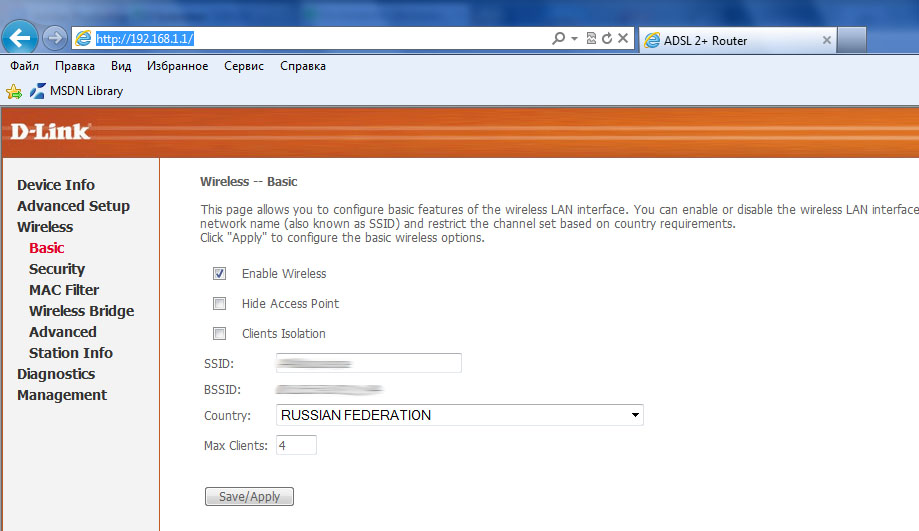Viewport: 919px width, 531px height.
Task: Click the D-Link logo
Action: tap(51, 131)
